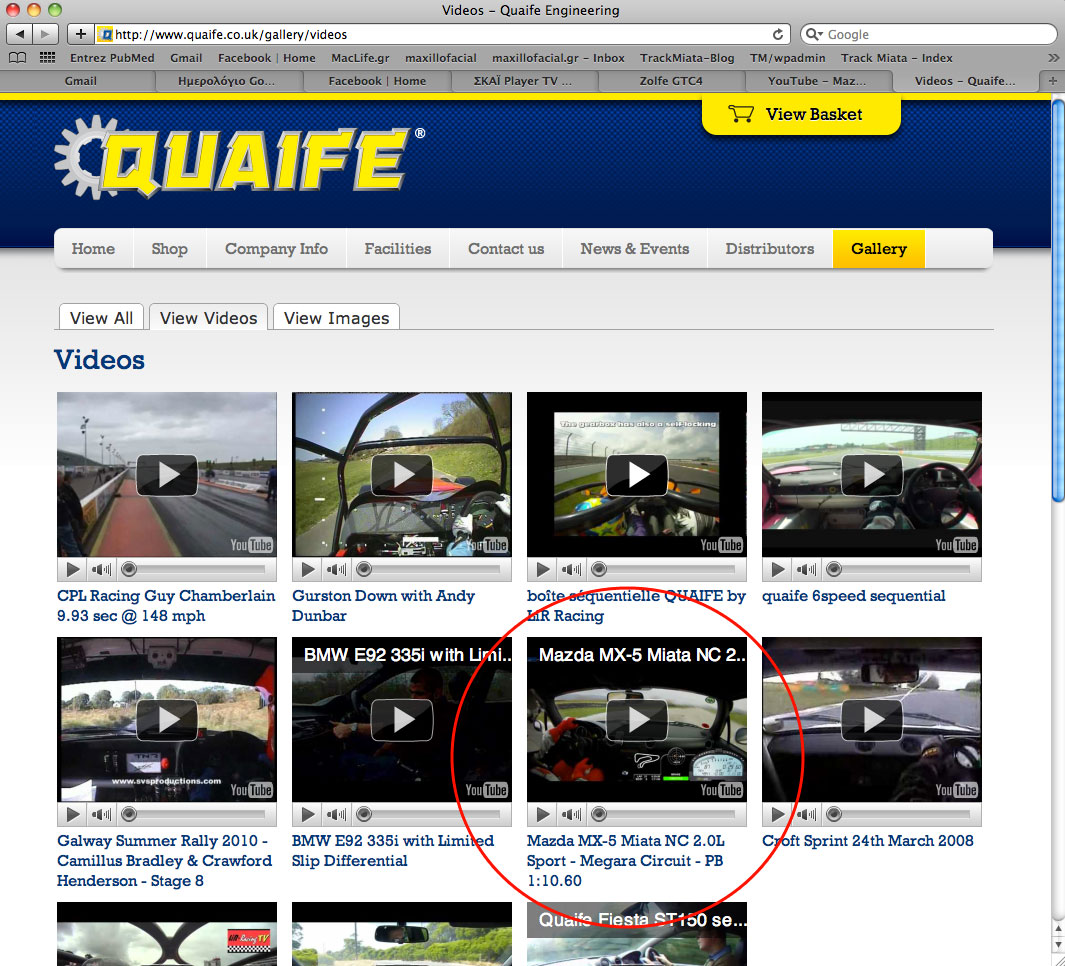Switch to the Gmail browser tab
The height and width of the screenshot is (966, 1065).
click(x=80, y=81)
